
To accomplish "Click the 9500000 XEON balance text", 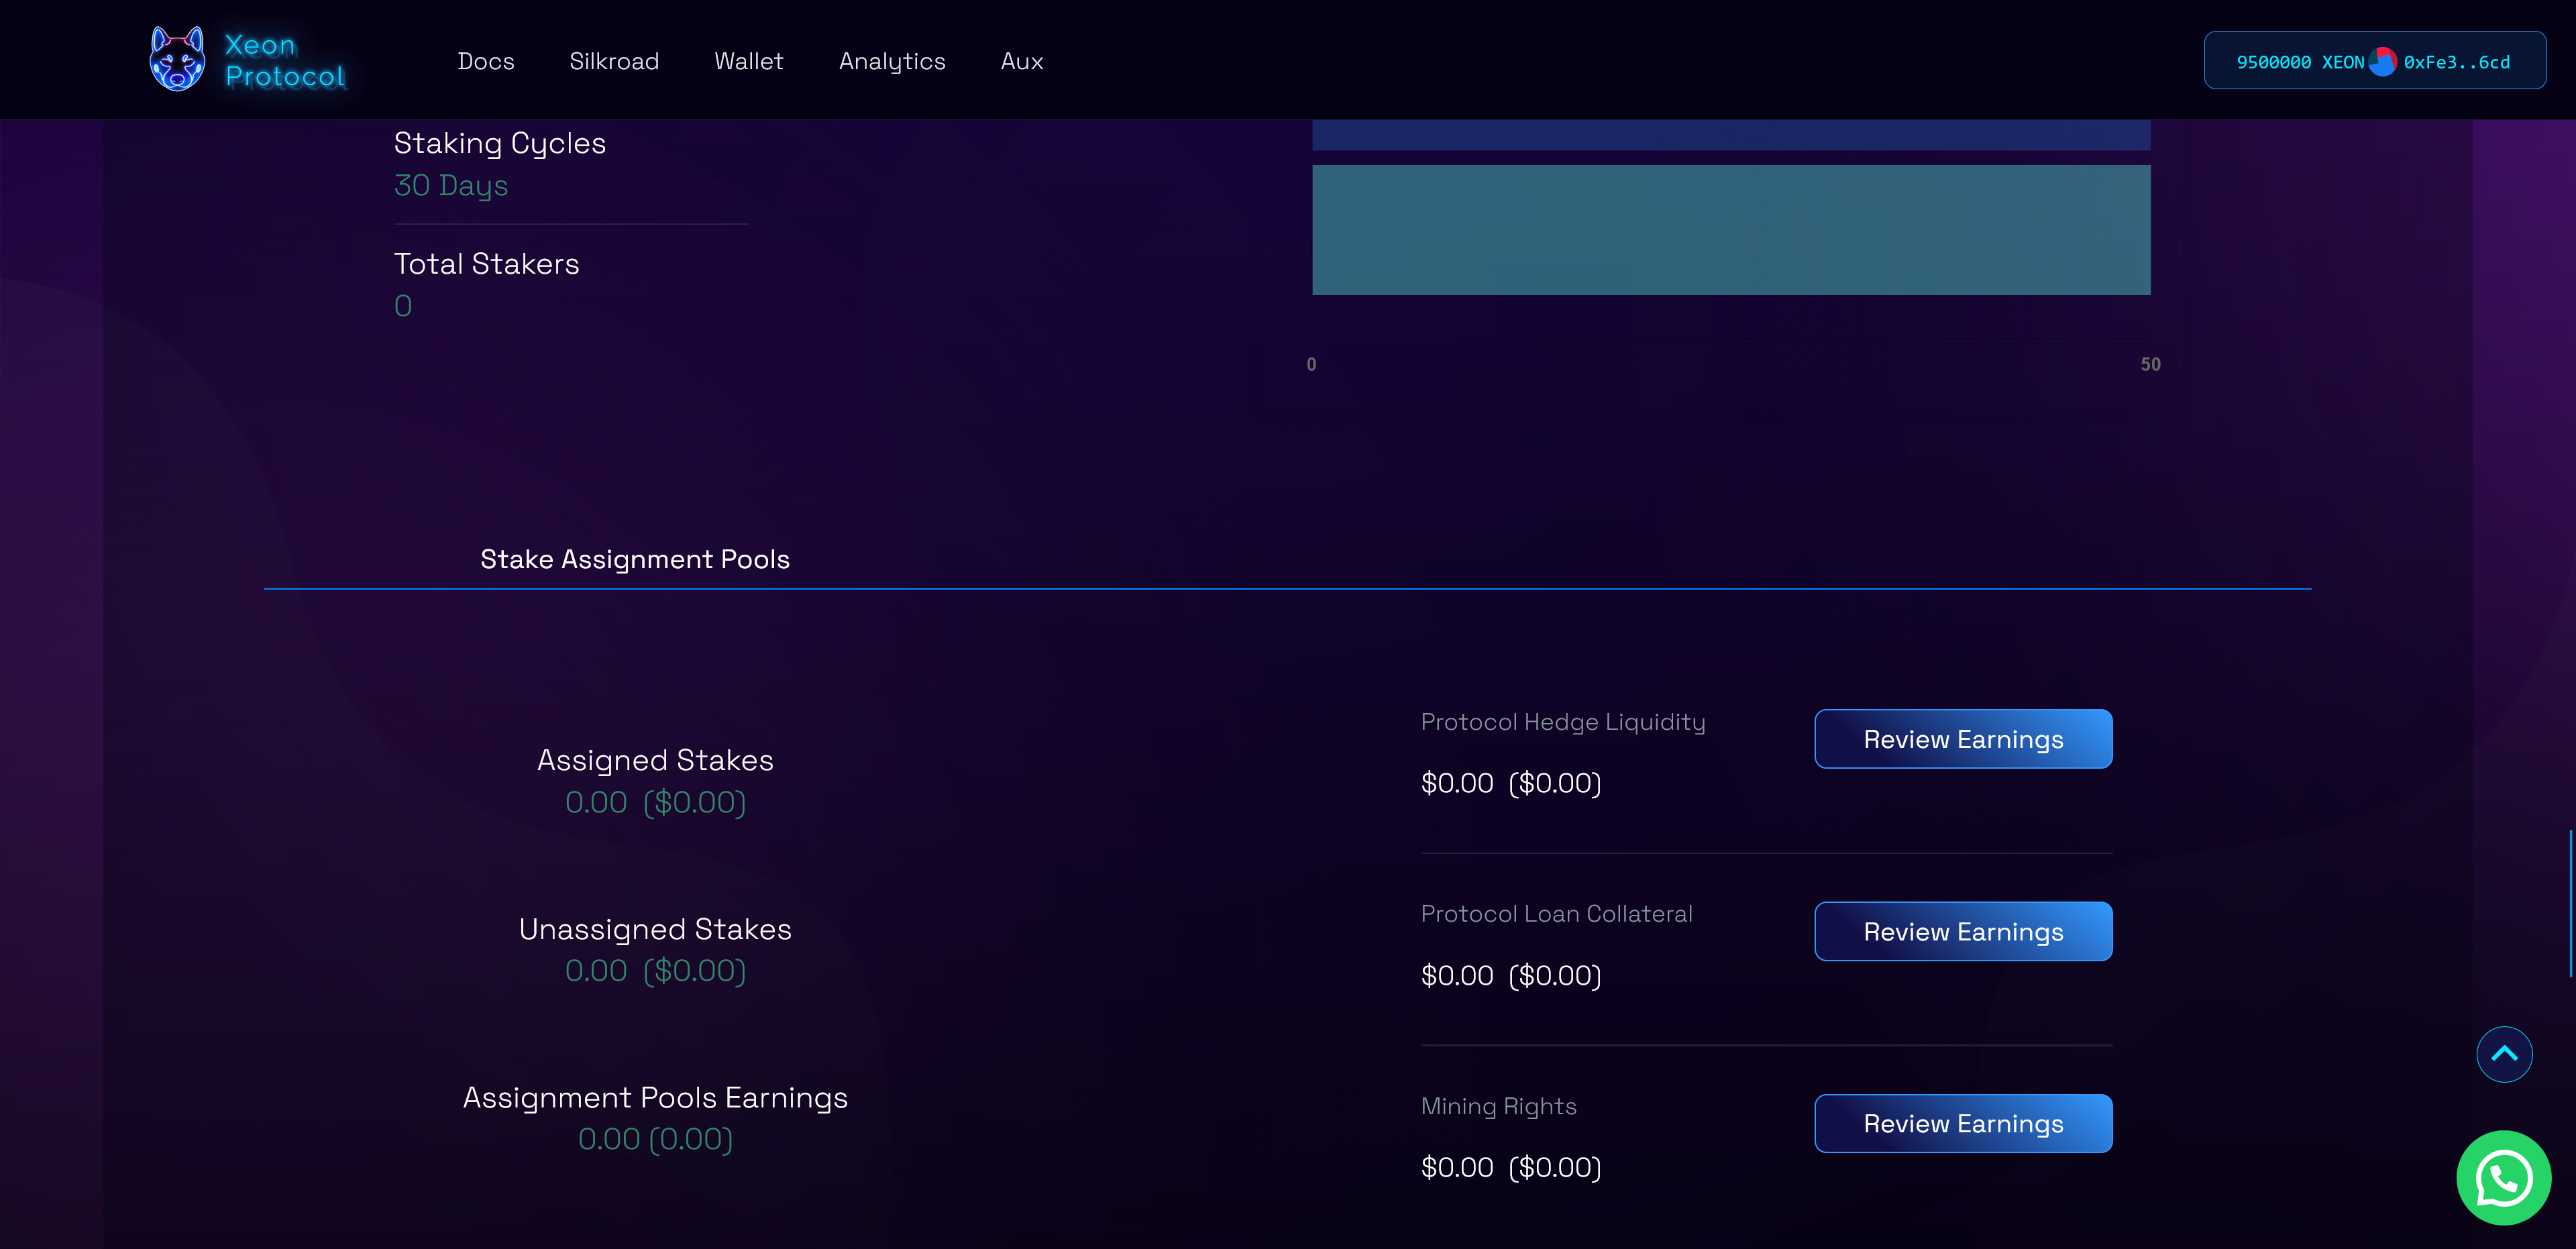I will (x=2299, y=62).
